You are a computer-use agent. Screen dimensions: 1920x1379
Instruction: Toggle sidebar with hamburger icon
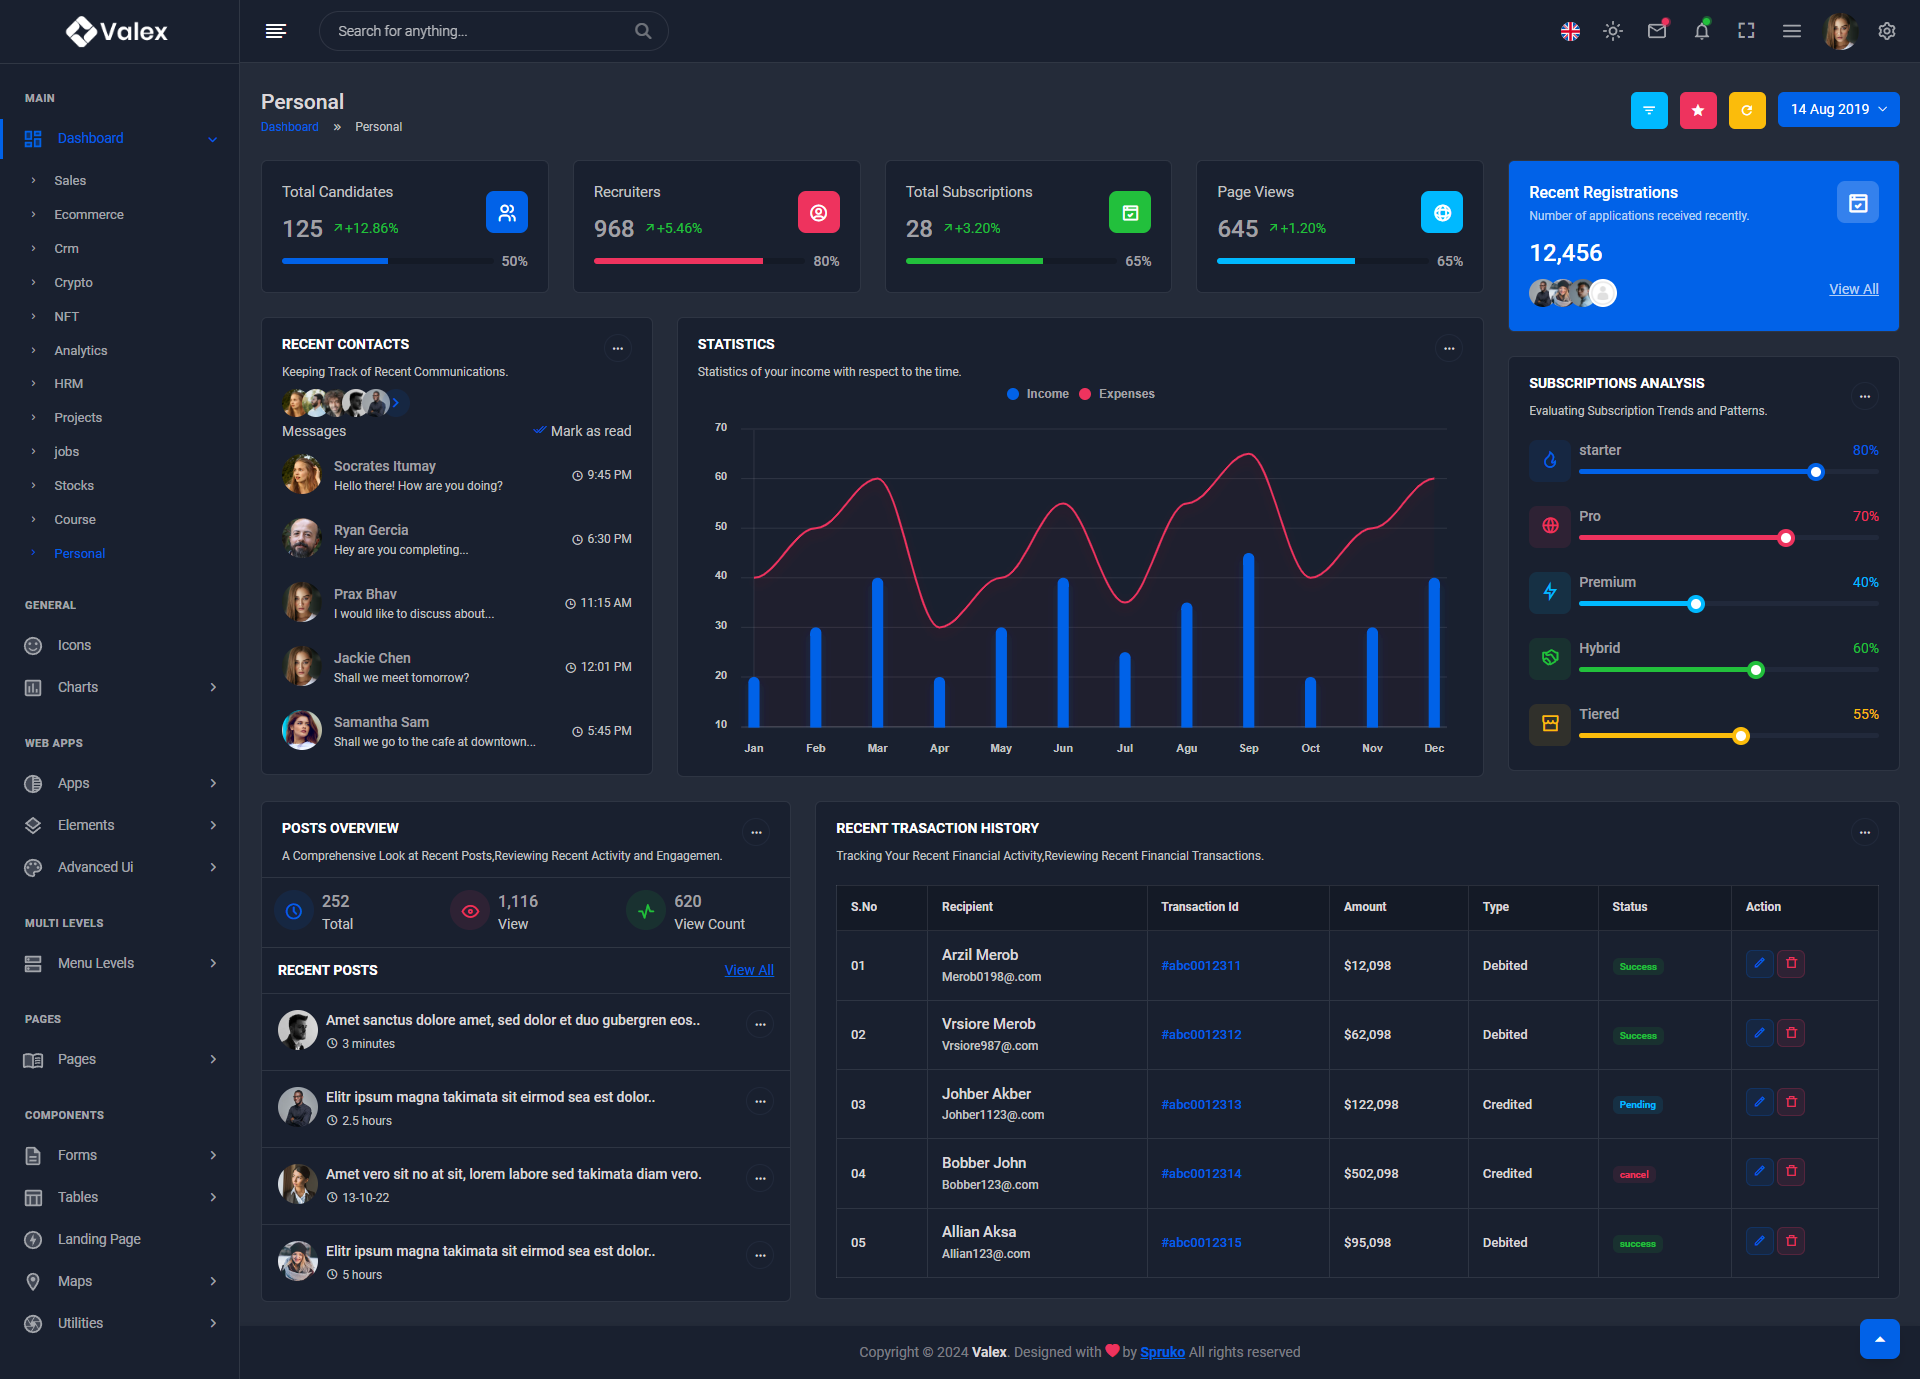pos(276,31)
